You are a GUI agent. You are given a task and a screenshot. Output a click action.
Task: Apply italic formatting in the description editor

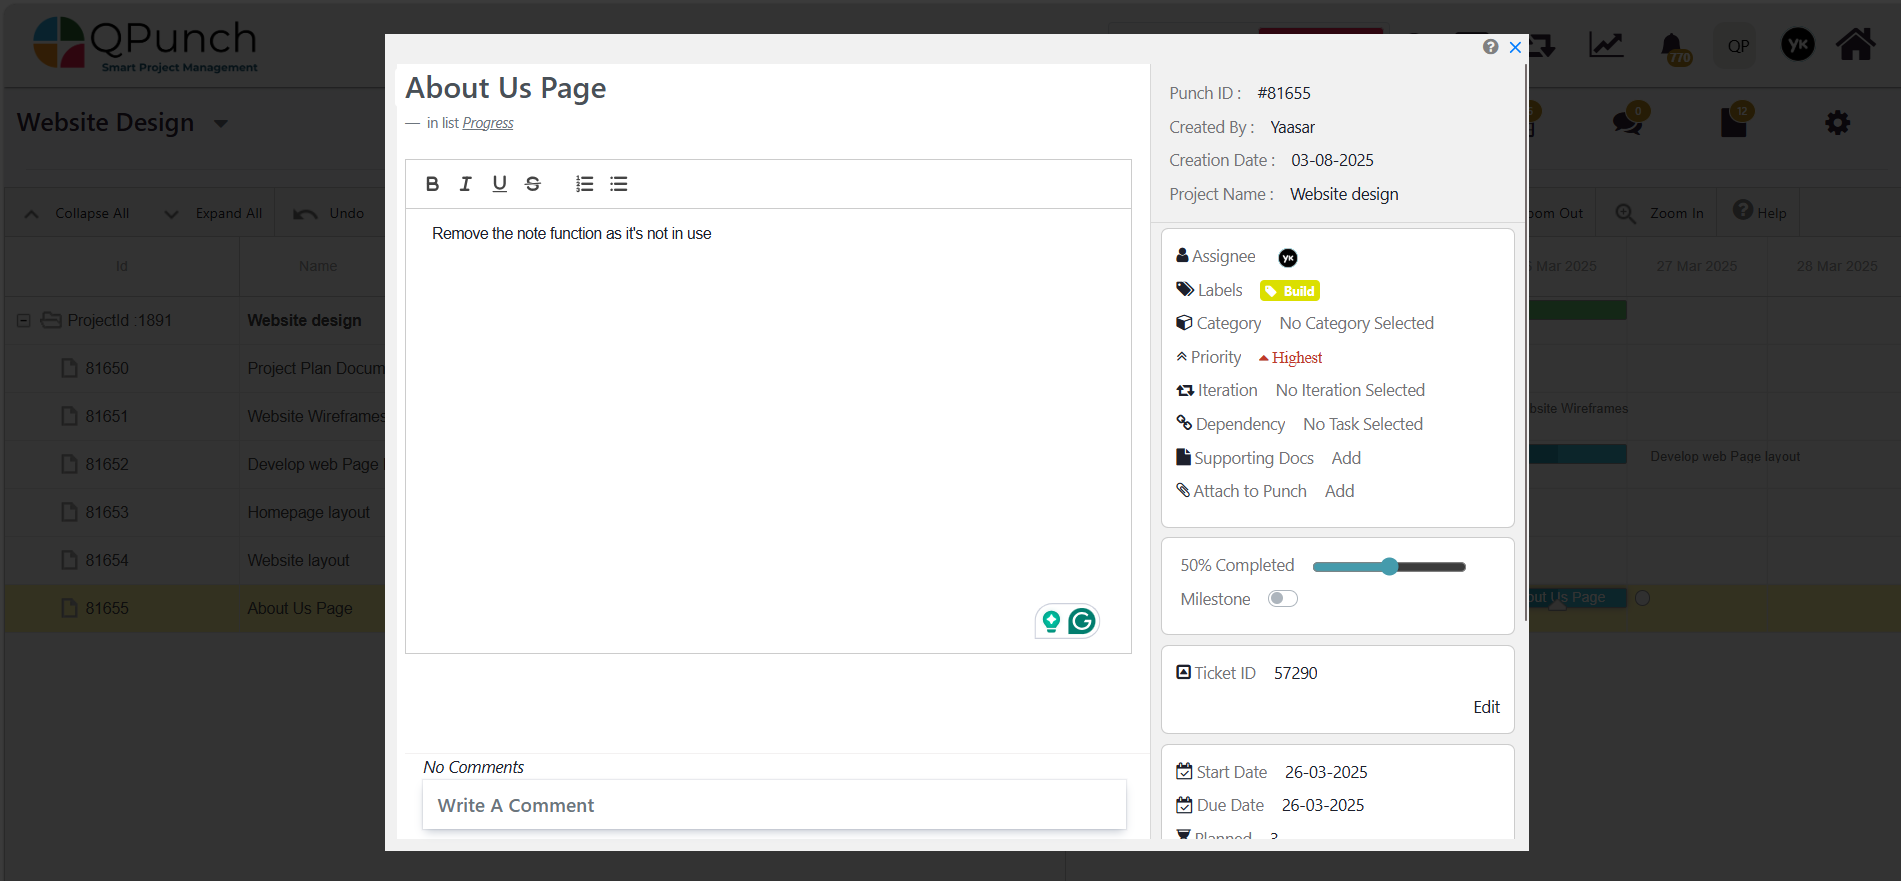(x=465, y=184)
